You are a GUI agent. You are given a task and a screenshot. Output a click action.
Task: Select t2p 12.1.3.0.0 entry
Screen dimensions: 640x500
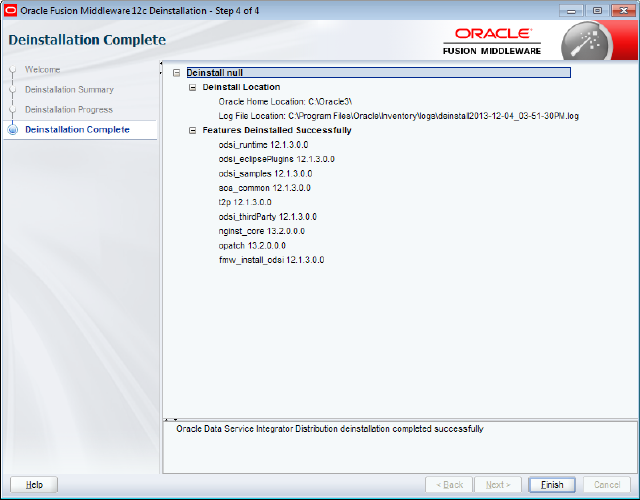pos(245,202)
